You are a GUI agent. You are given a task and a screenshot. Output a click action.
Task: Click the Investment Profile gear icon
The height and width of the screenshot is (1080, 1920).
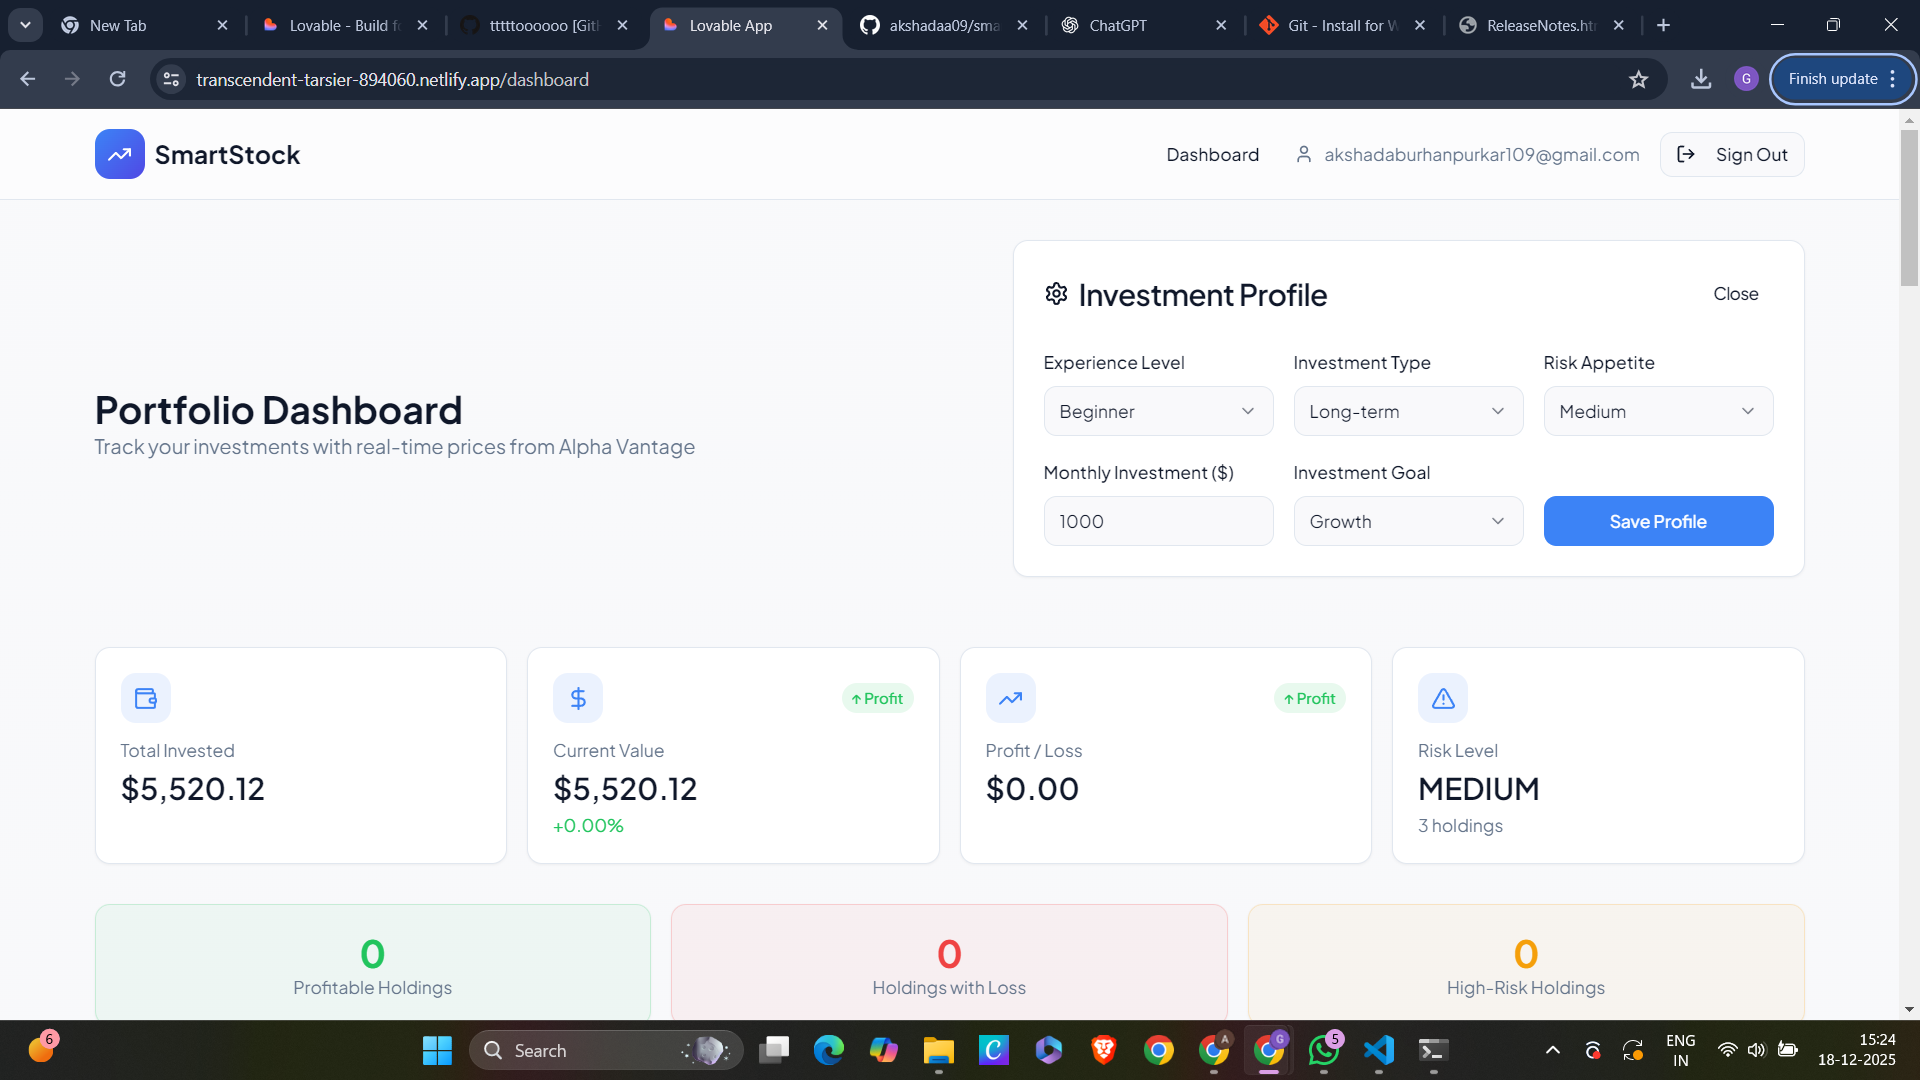coord(1056,294)
